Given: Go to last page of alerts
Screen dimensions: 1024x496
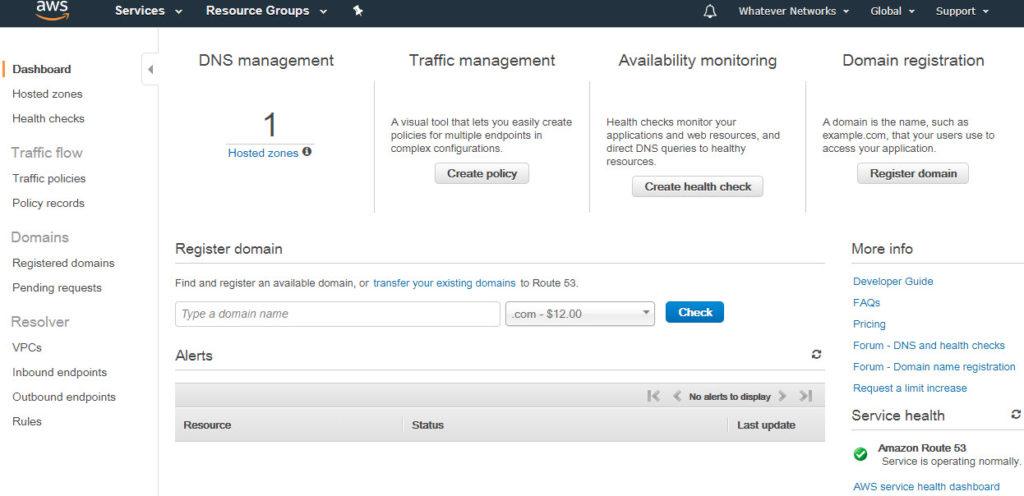Looking at the screenshot, I should point(806,396).
